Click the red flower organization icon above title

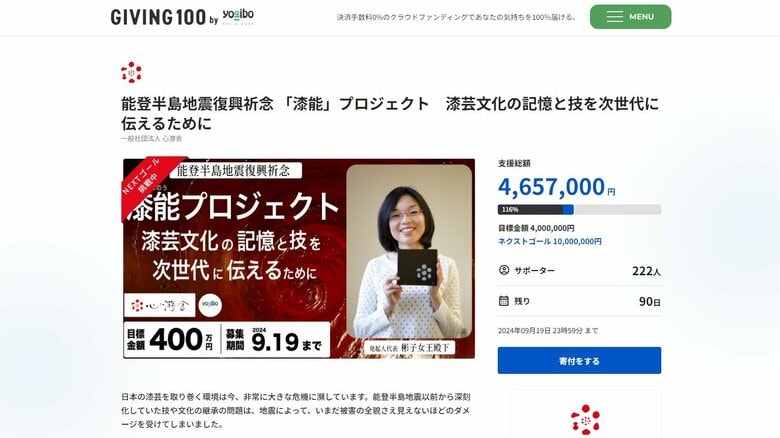(x=131, y=72)
